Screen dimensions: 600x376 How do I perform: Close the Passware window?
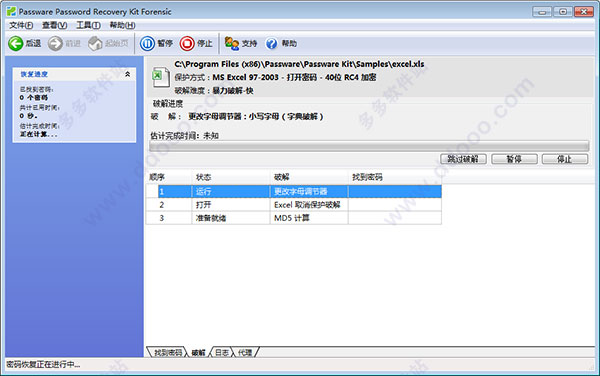[584, 12]
